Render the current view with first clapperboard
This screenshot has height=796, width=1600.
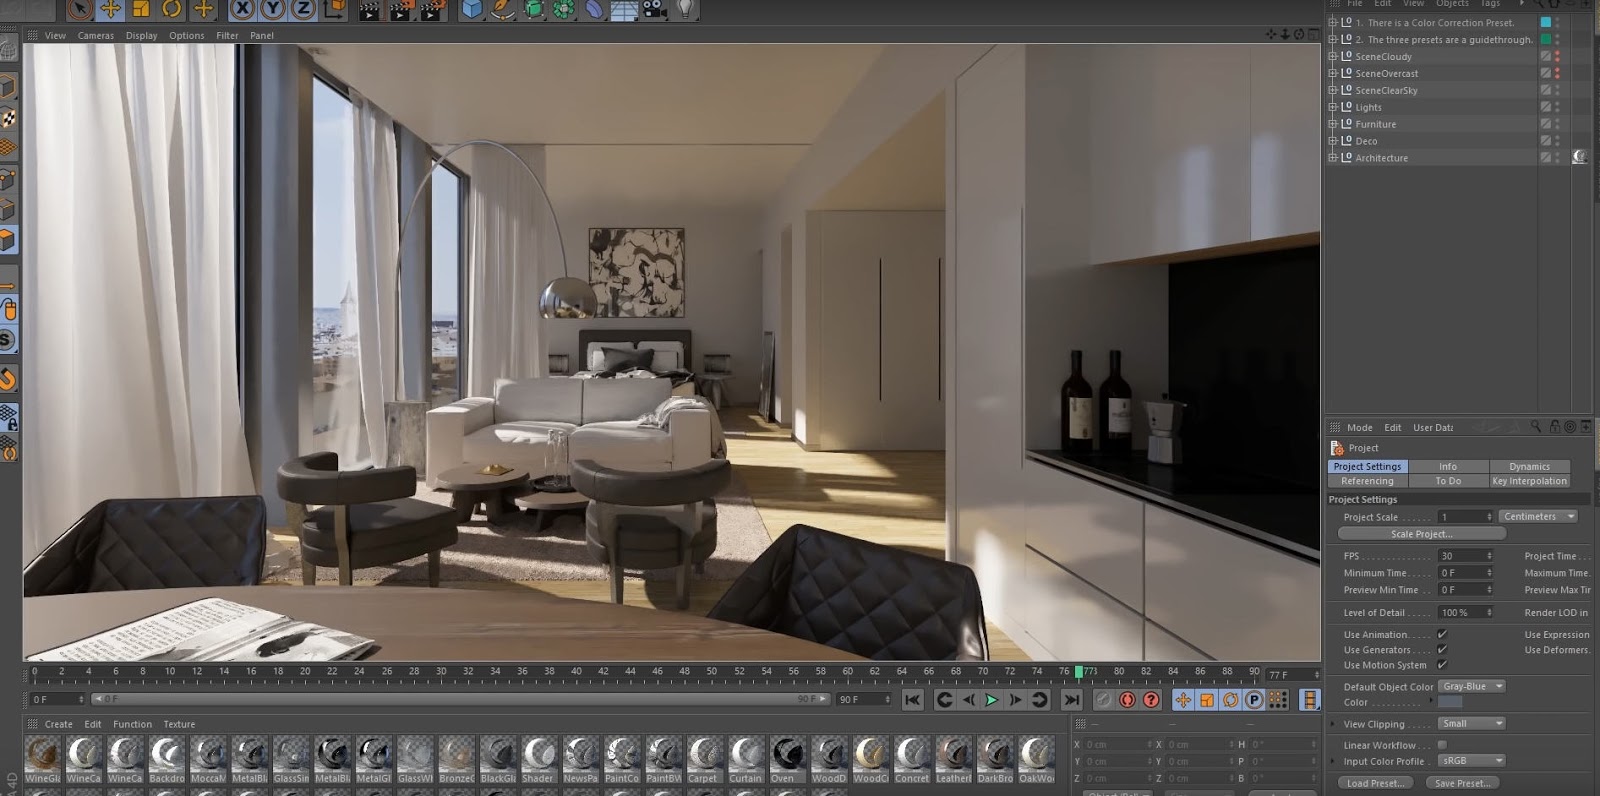[369, 10]
